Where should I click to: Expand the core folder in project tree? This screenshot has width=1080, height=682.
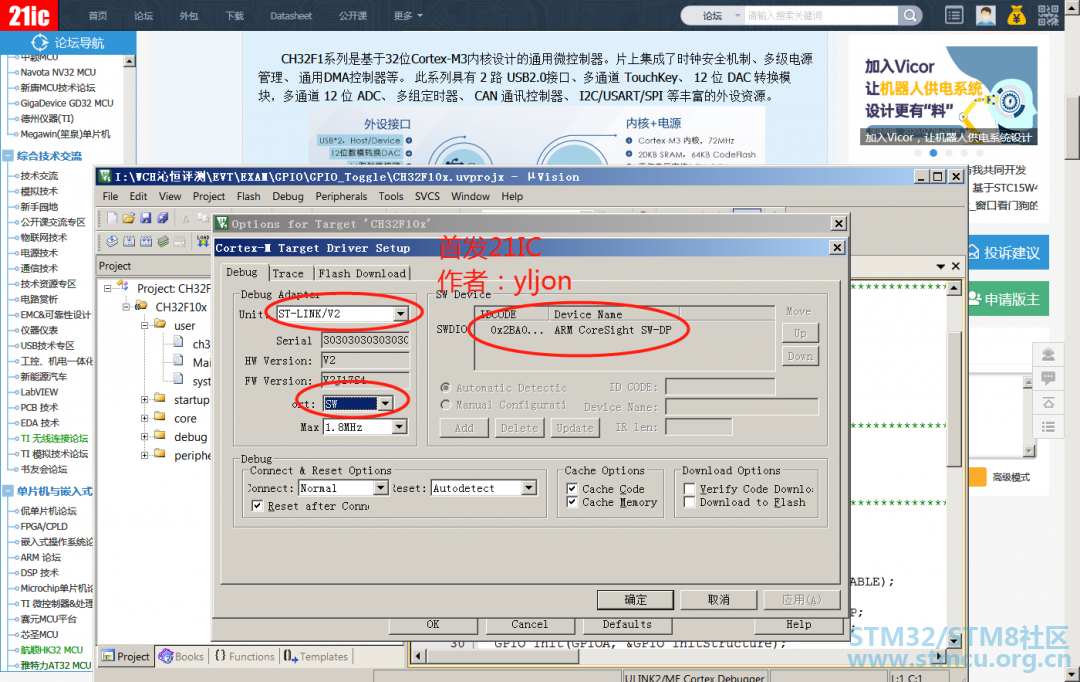pyautogui.click(x=145, y=418)
